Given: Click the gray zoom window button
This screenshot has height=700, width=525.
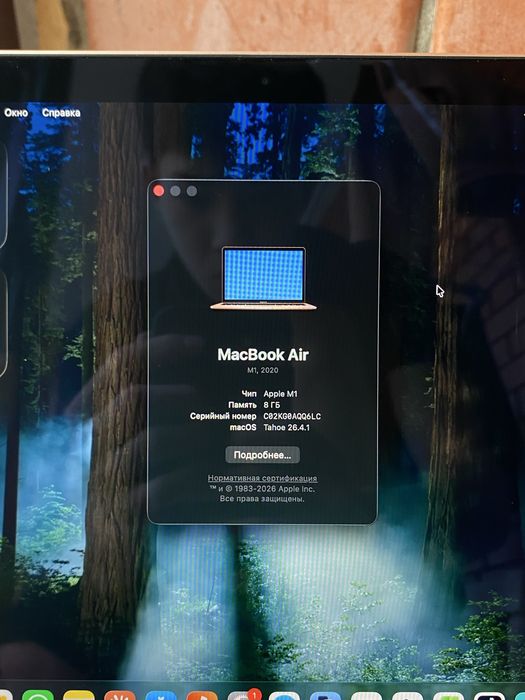Looking at the screenshot, I should pyautogui.click(x=192, y=191).
